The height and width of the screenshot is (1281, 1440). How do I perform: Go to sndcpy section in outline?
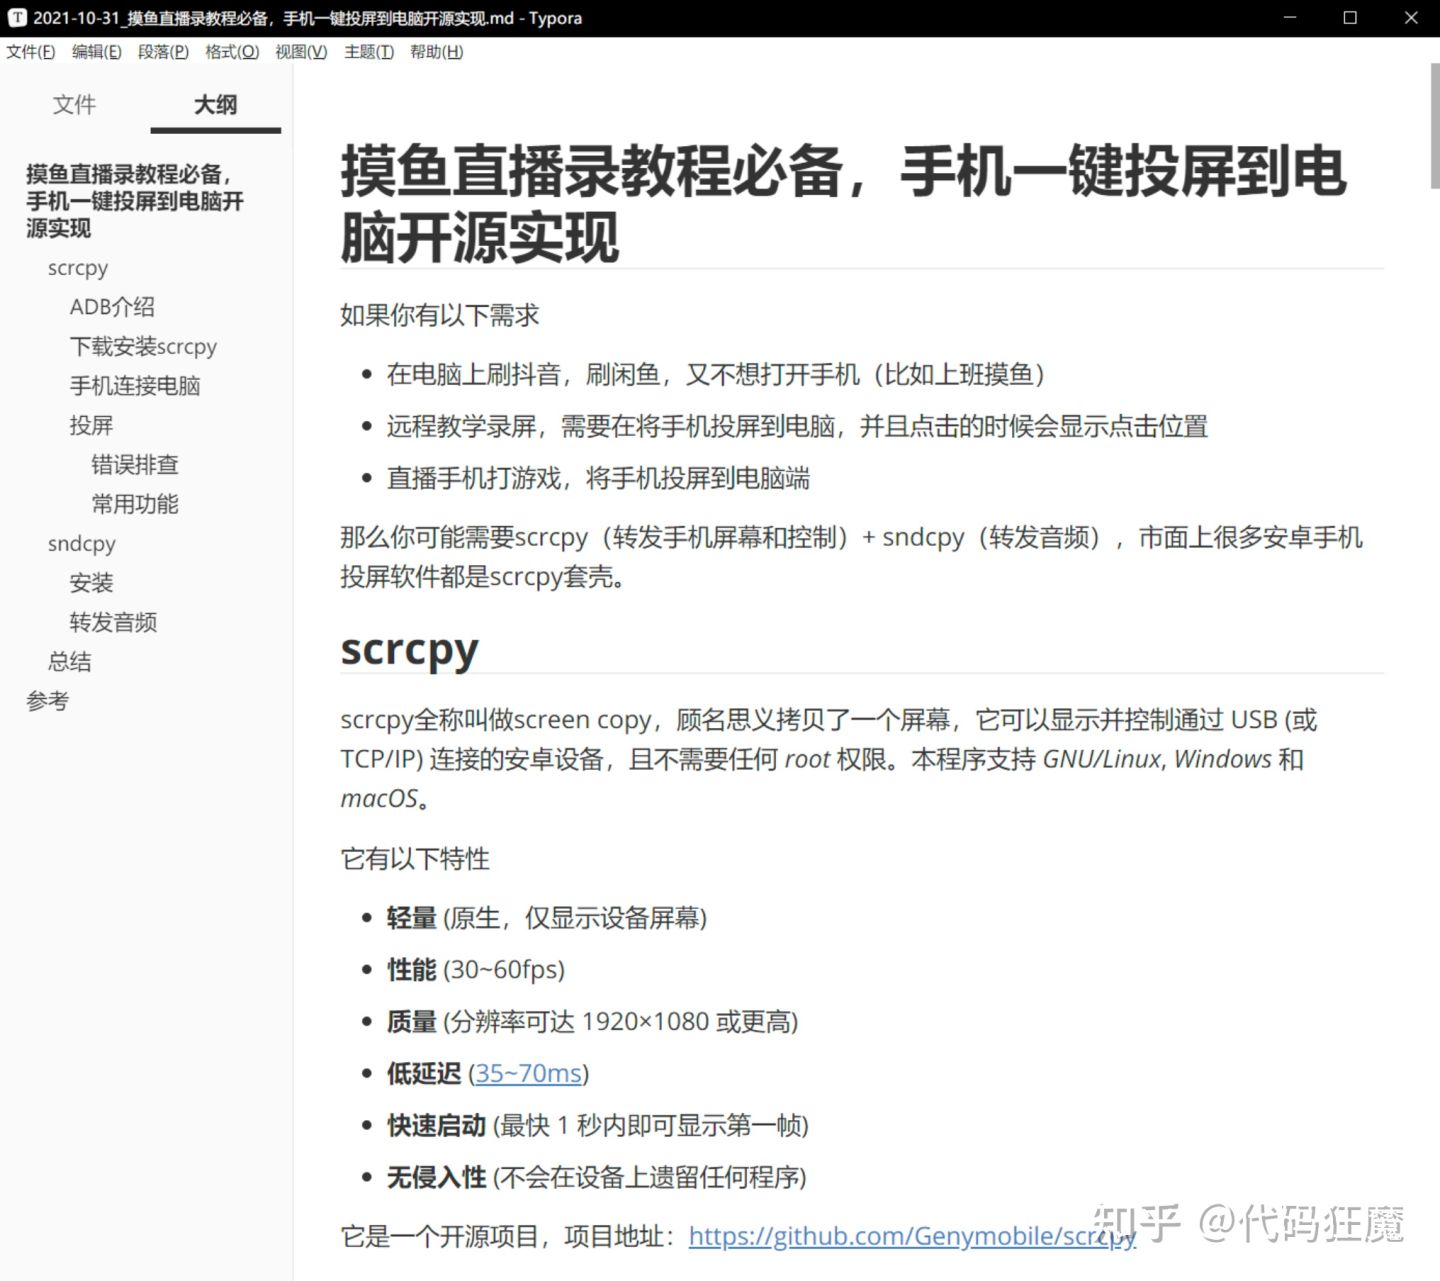coord(82,544)
